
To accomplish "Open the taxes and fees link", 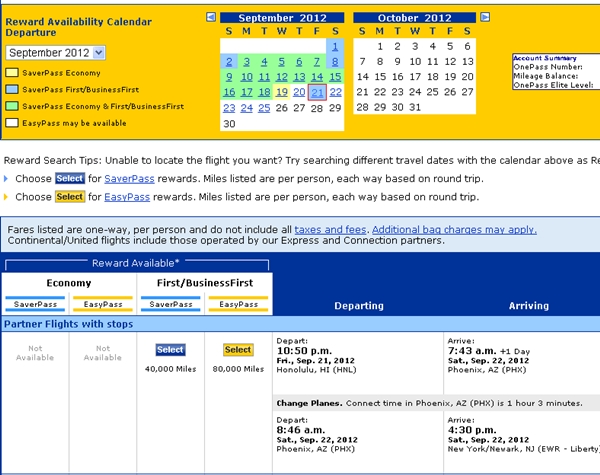I will [330, 230].
